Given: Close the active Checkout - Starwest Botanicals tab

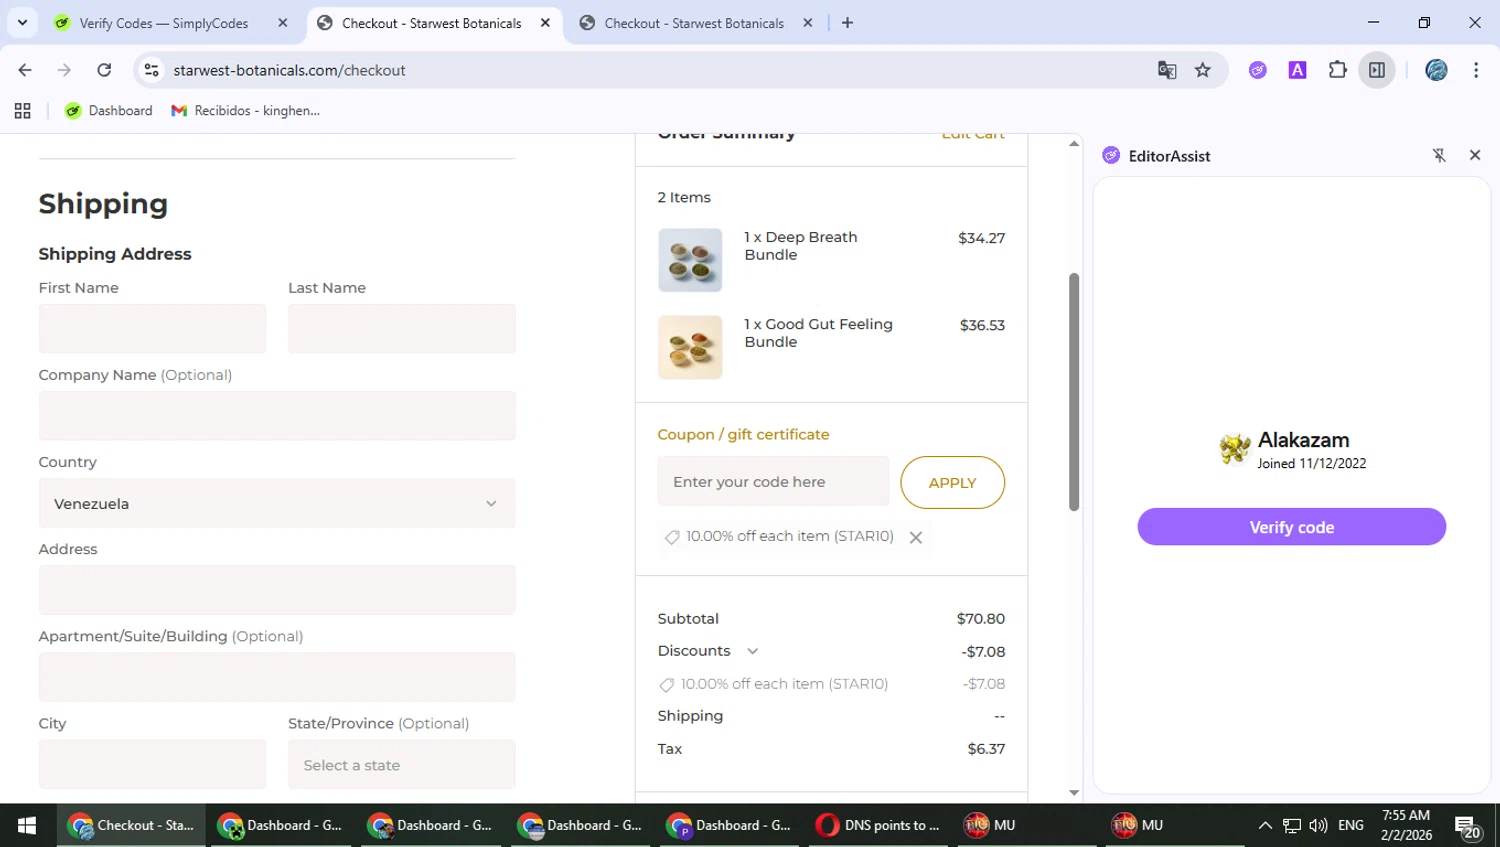Looking at the screenshot, I should click(x=545, y=23).
